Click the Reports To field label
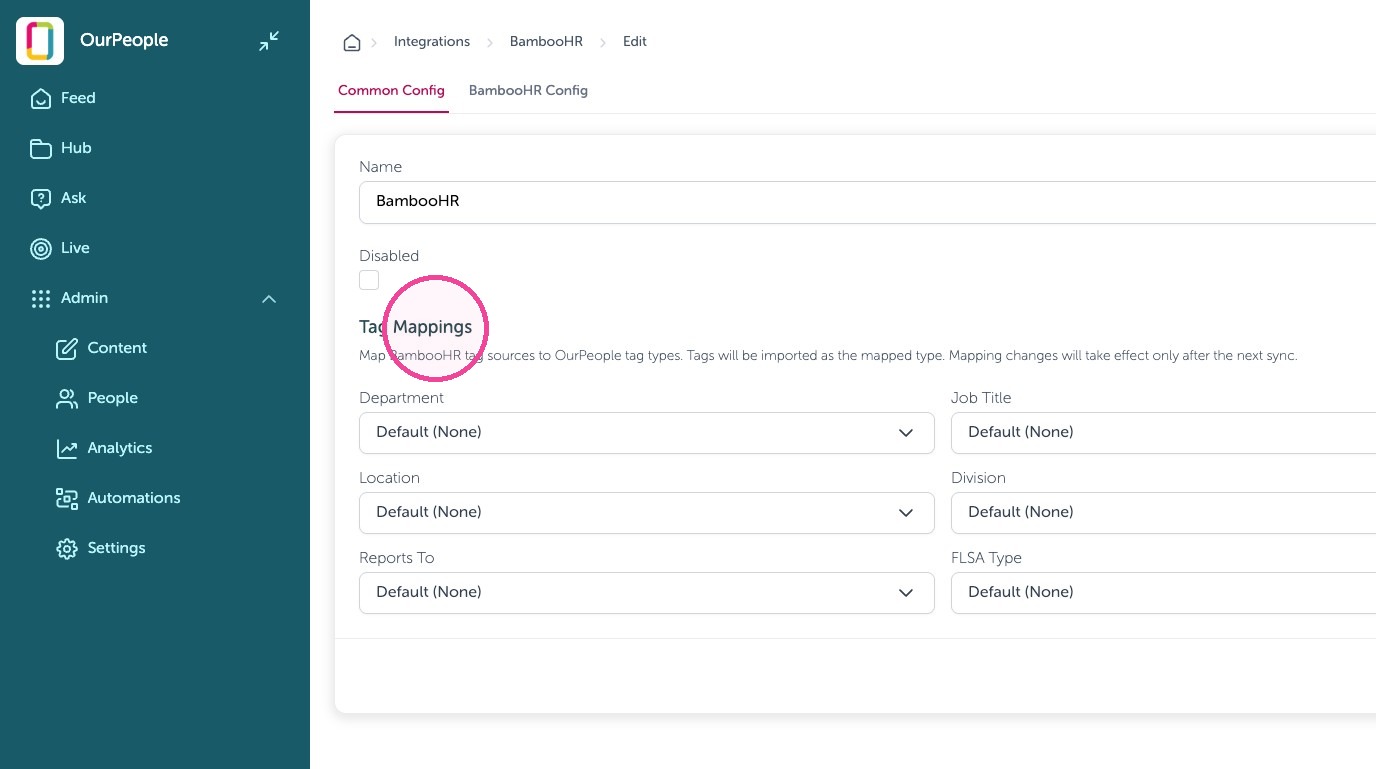 click(x=397, y=558)
